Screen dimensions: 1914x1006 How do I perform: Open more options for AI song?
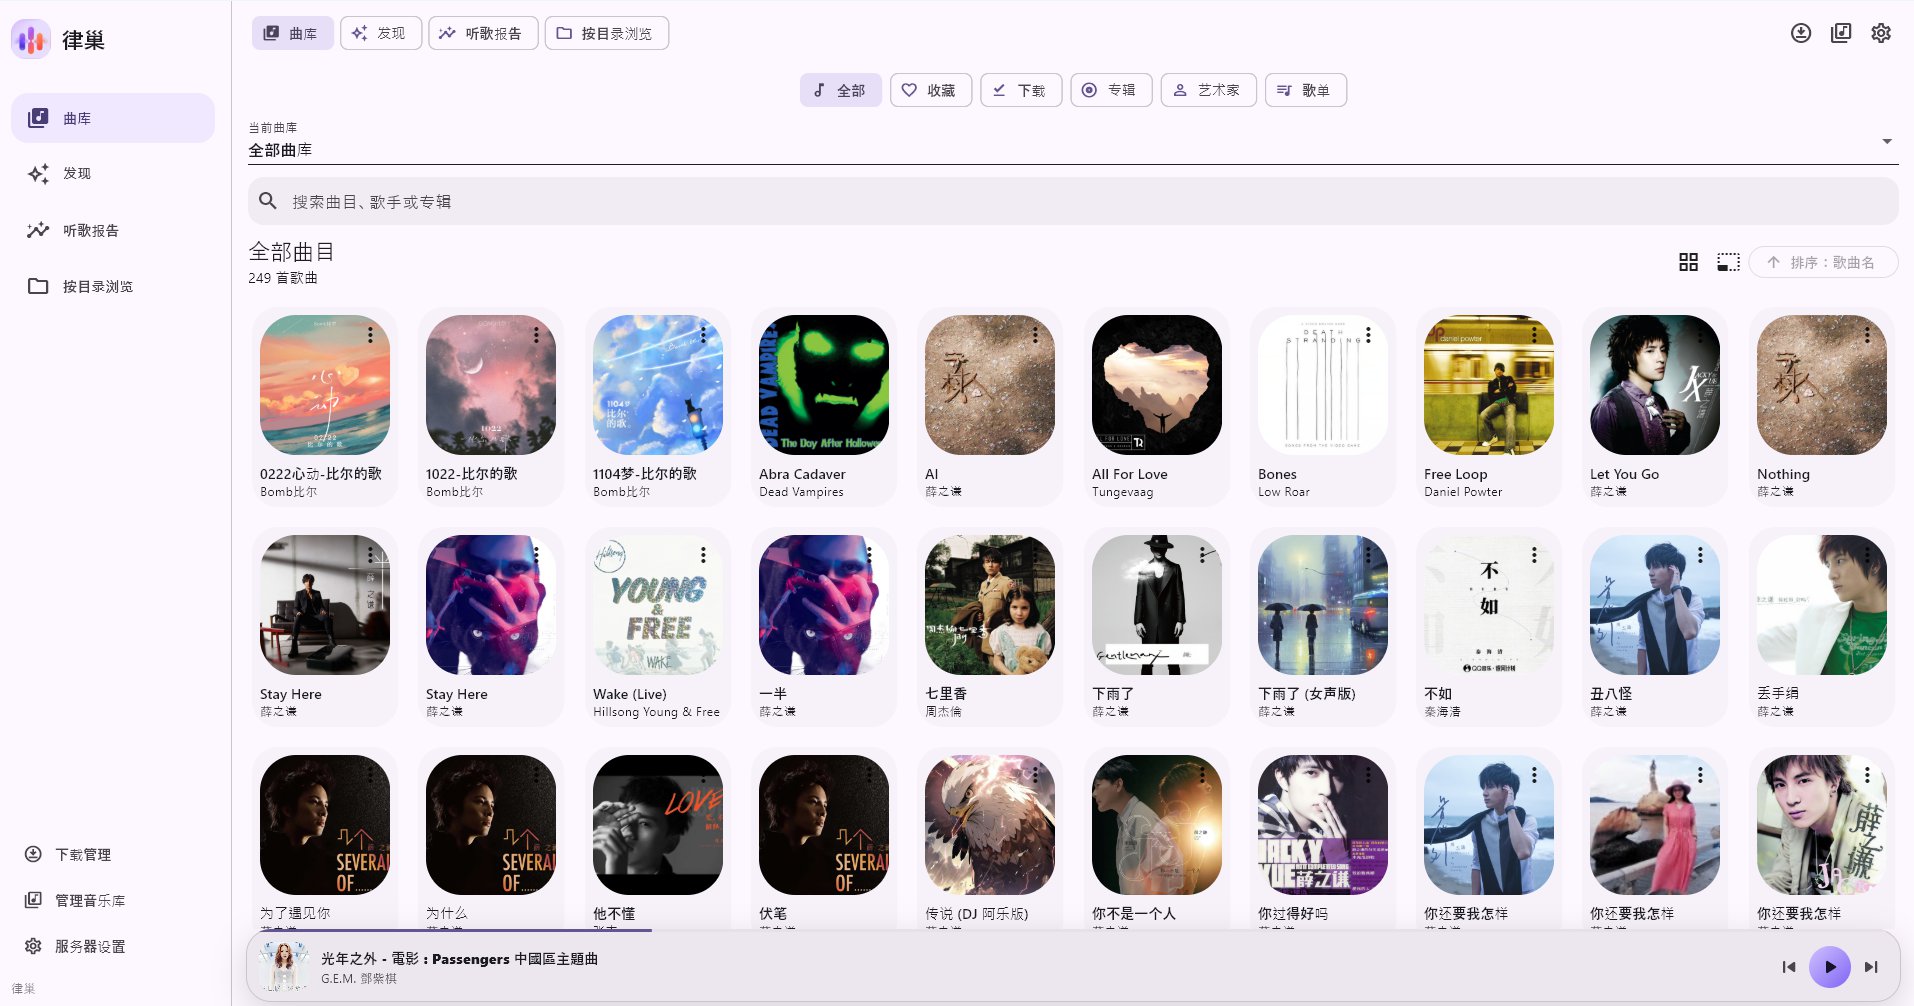[x=1035, y=335]
